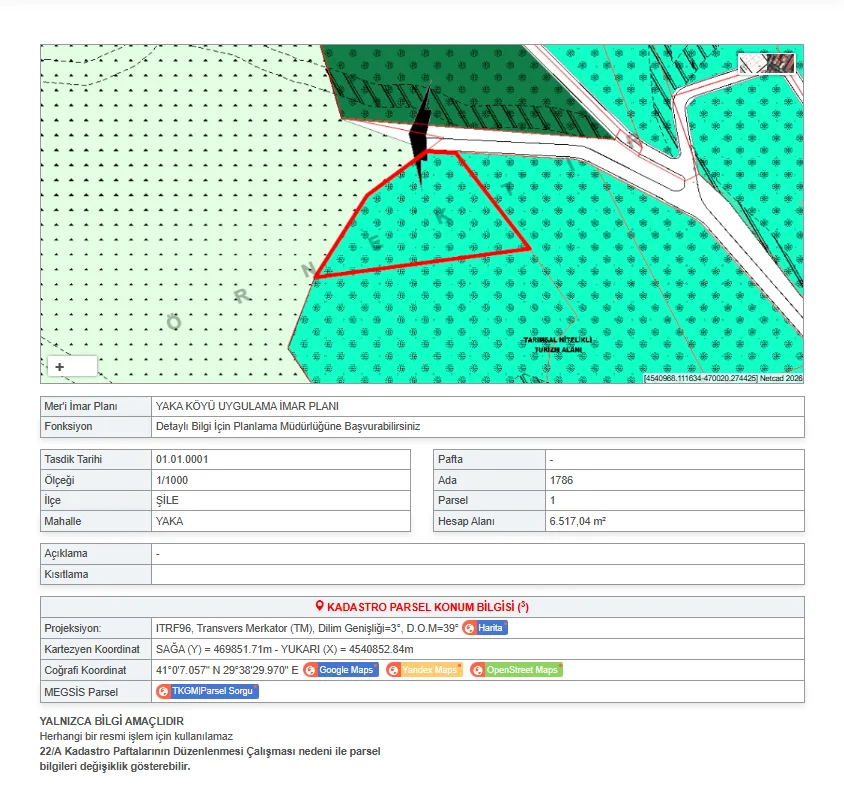Click the Netcad 2026 attribution text
This screenshot has height=786, width=844.
tap(780, 378)
